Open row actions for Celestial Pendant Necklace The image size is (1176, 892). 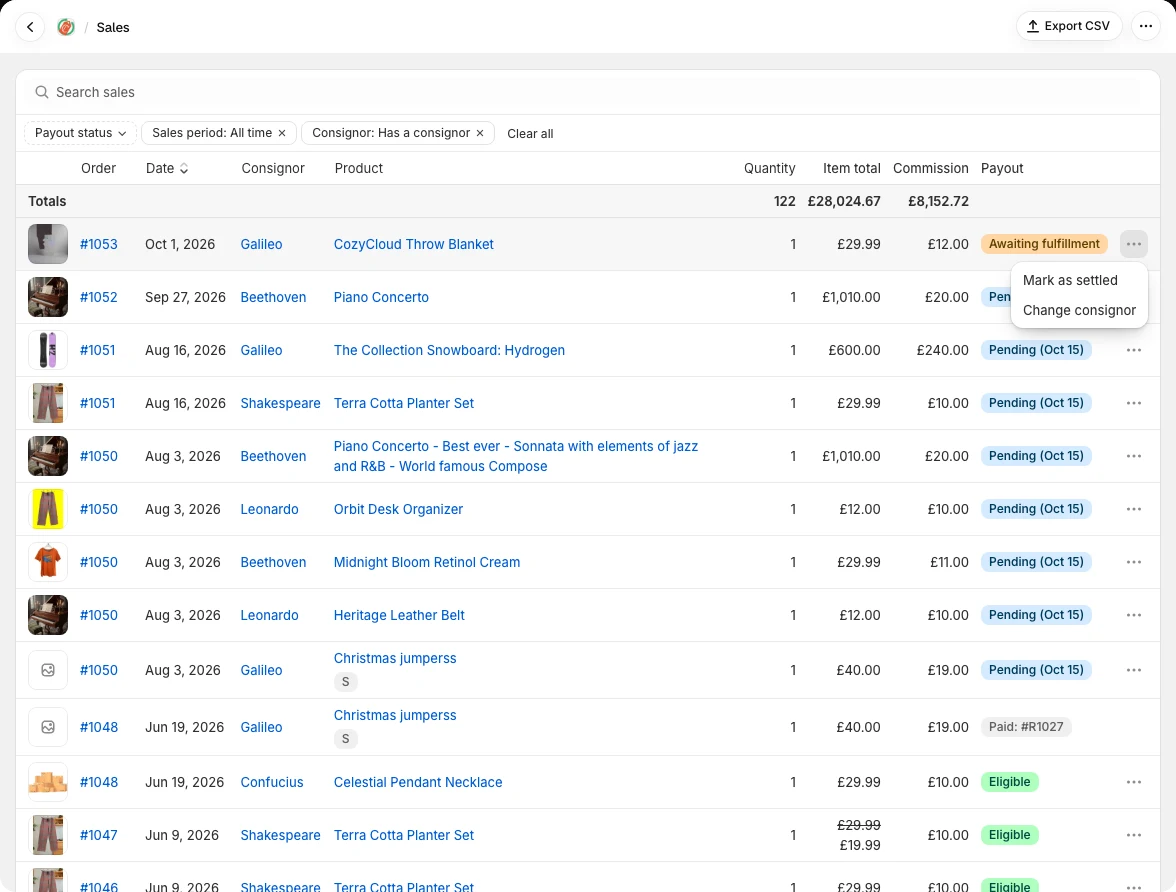[x=1133, y=782]
